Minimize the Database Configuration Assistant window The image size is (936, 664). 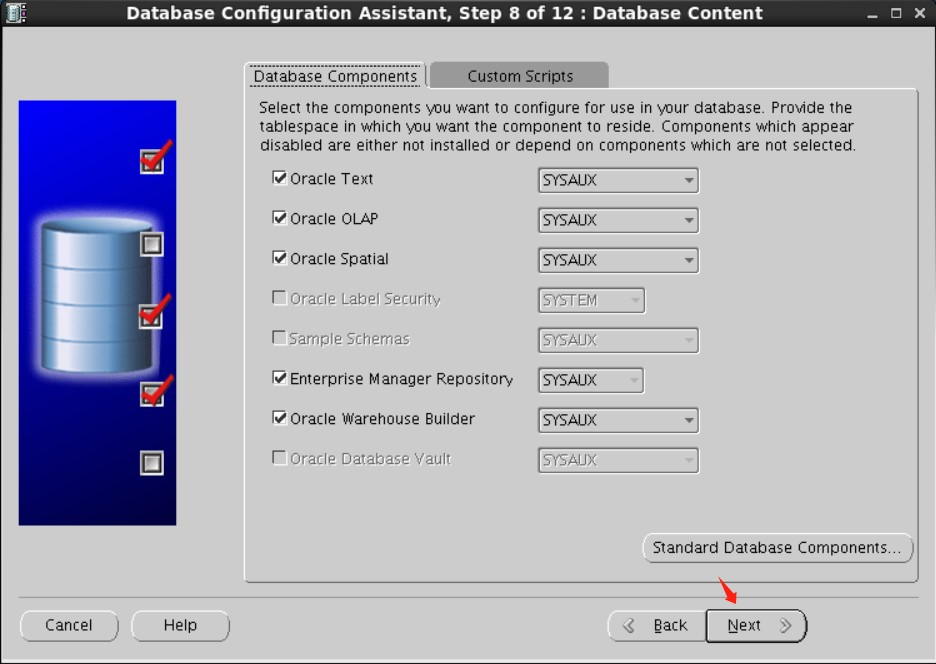[872, 13]
